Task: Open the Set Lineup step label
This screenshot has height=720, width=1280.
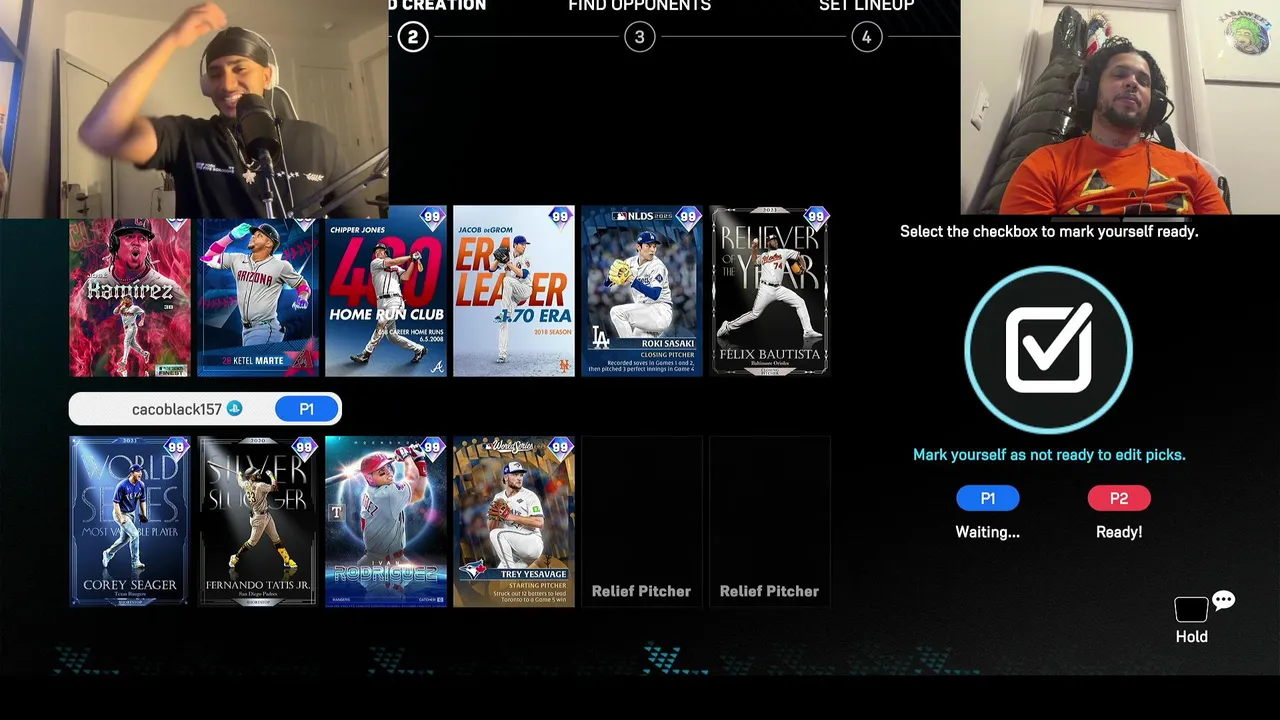Action: pyautogui.click(x=866, y=6)
